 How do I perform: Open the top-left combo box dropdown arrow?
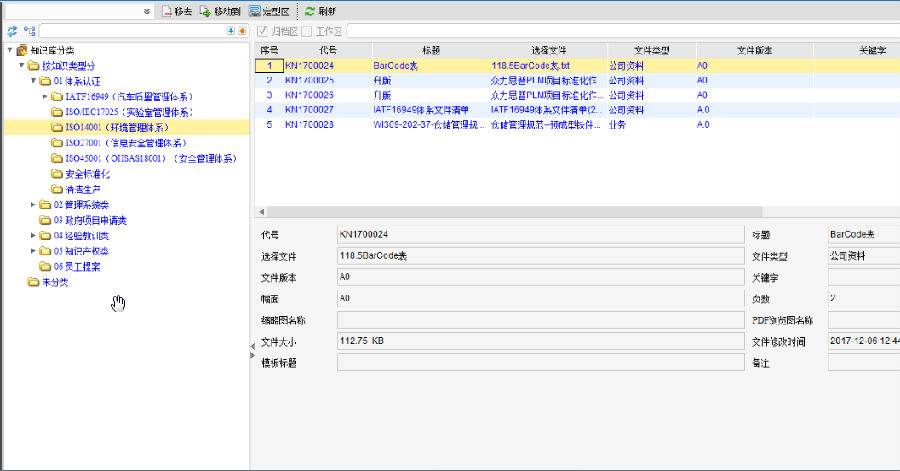(x=147, y=11)
